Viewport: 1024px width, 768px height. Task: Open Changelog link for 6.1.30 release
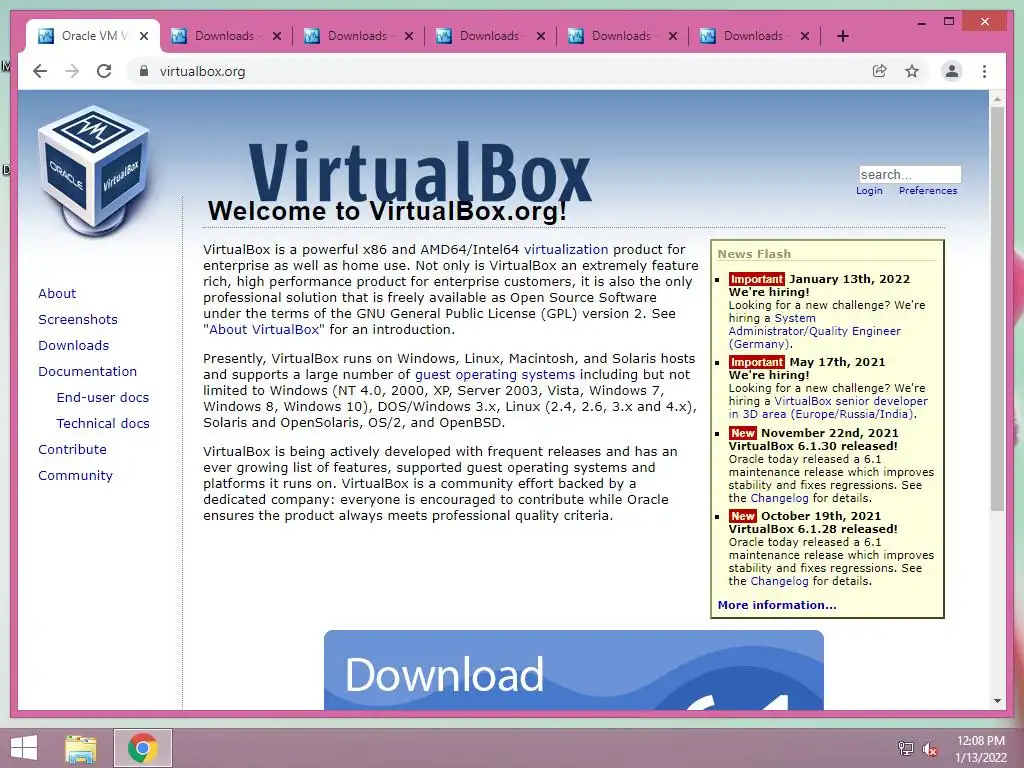(779, 498)
